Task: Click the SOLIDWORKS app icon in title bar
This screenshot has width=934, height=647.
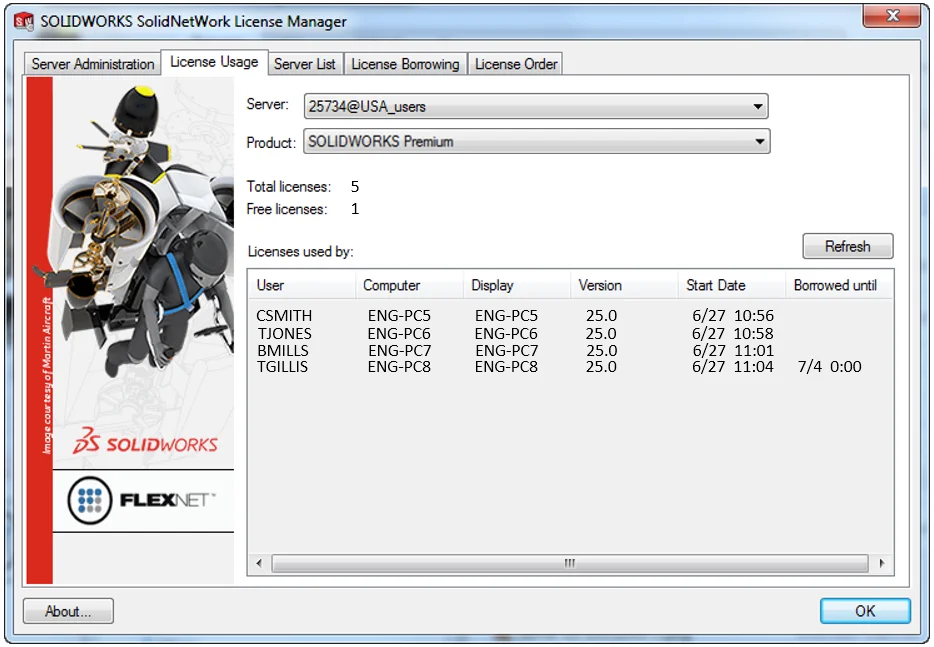Action: pyautogui.click(x=24, y=21)
